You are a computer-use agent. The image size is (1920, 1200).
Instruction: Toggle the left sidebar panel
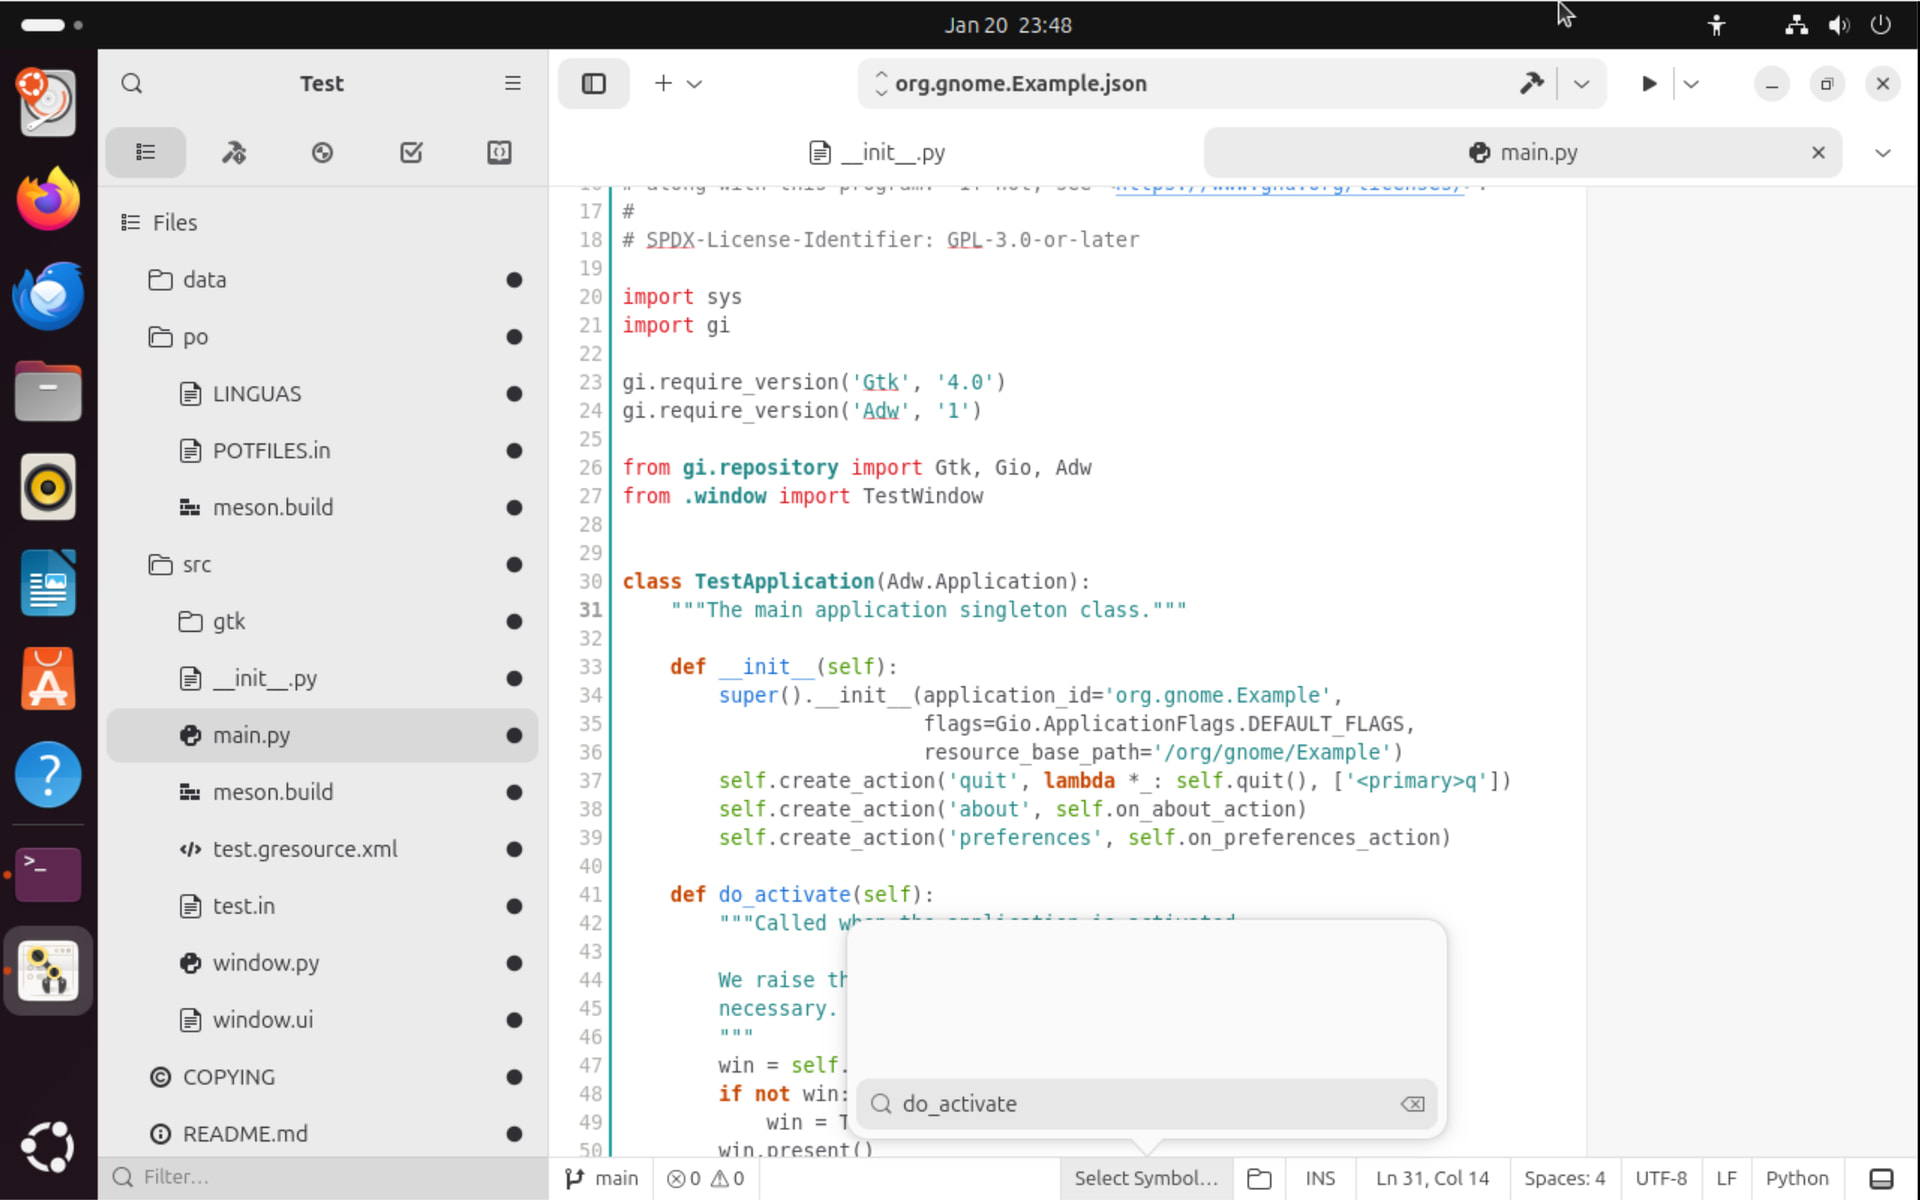click(x=594, y=84)
